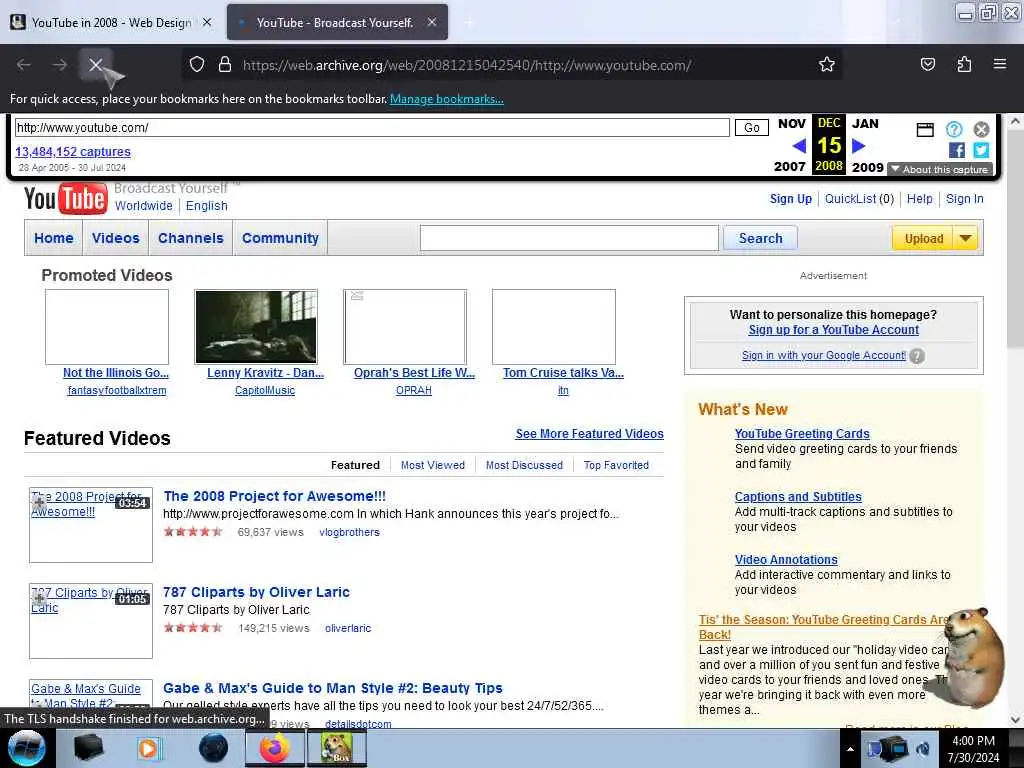
Task: Open Firefox from the taskbar
Action: pyautogui.click(x=274, y=748)
